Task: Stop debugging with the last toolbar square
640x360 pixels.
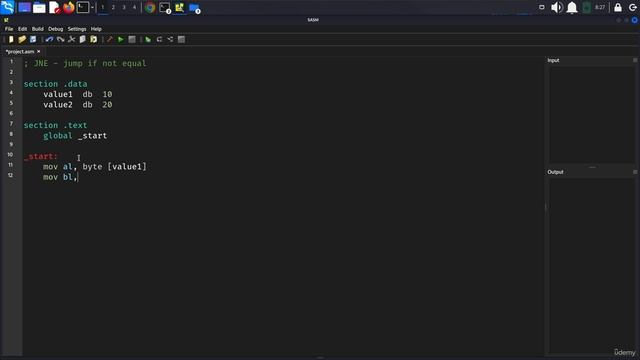Action: point(181,39)
